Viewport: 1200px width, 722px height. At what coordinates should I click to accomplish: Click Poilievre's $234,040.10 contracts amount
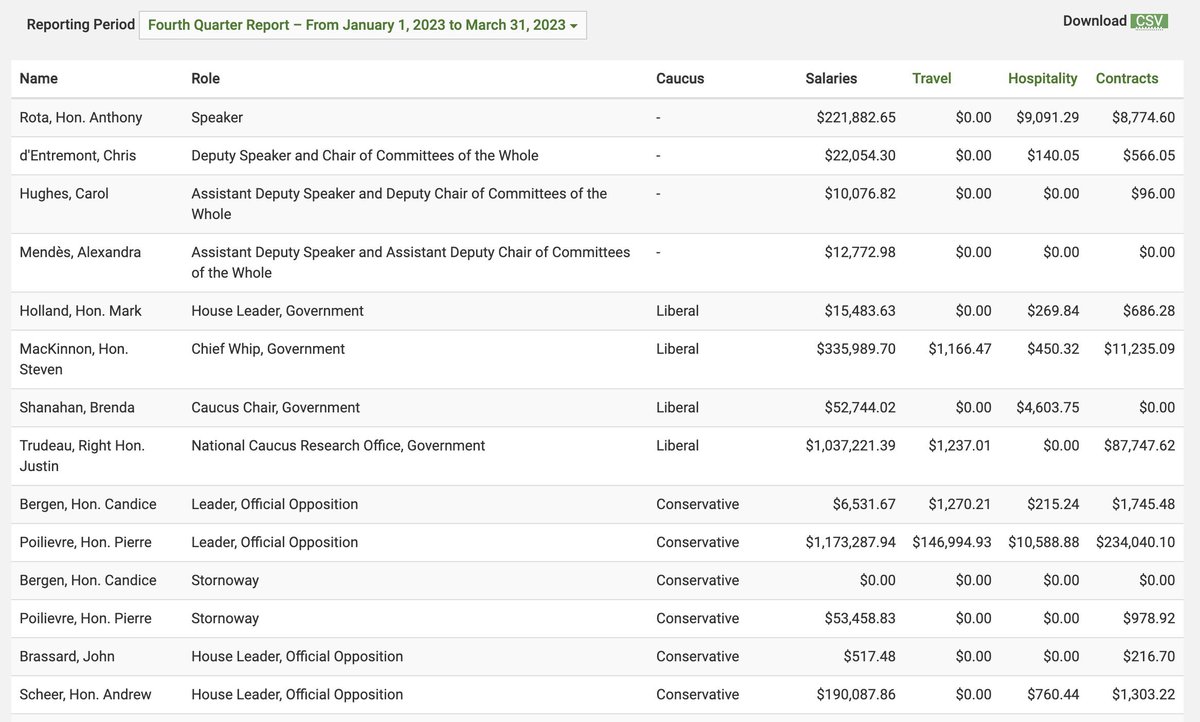pos(1136,542)
